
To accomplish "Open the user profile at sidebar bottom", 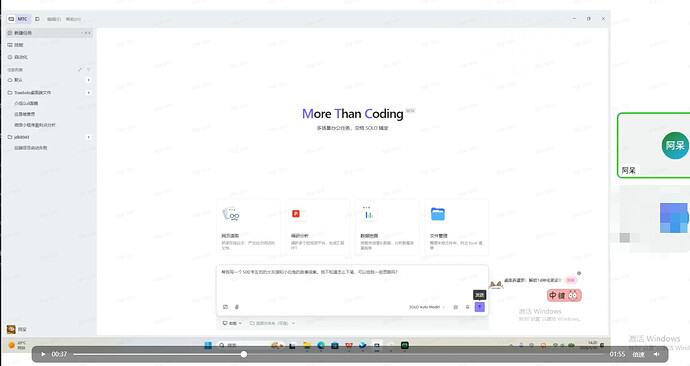I will (17, 329).
